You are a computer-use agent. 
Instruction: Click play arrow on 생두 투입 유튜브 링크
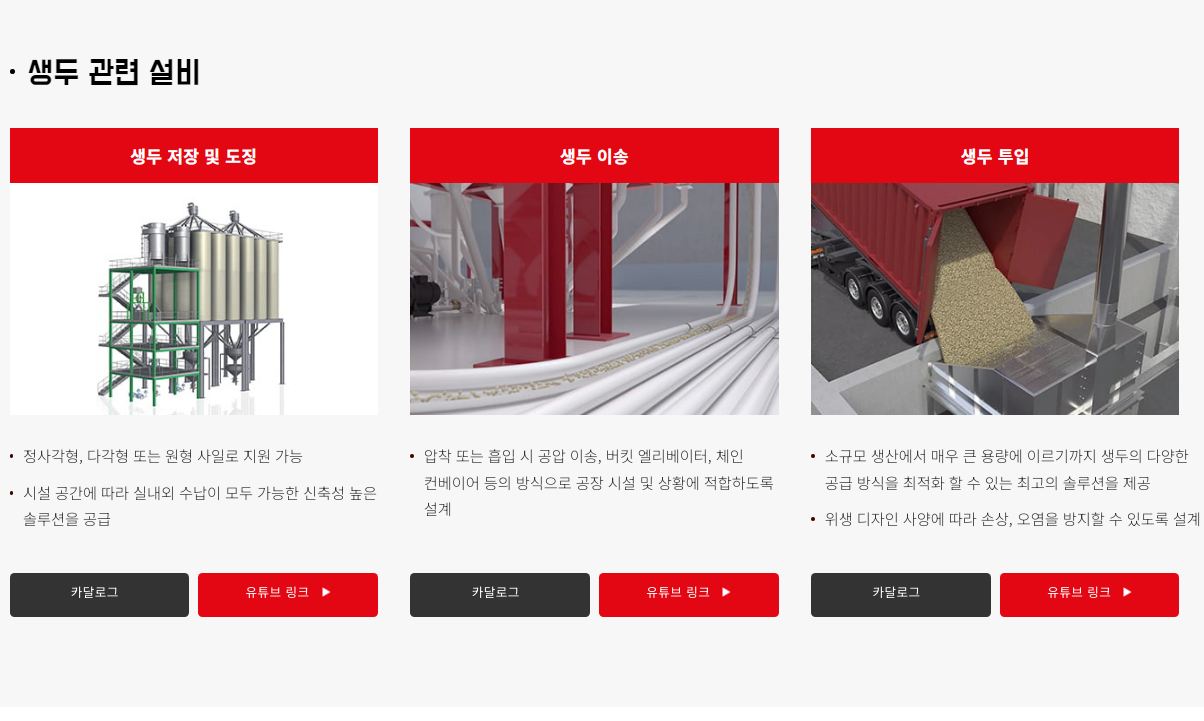[1127, 593]
